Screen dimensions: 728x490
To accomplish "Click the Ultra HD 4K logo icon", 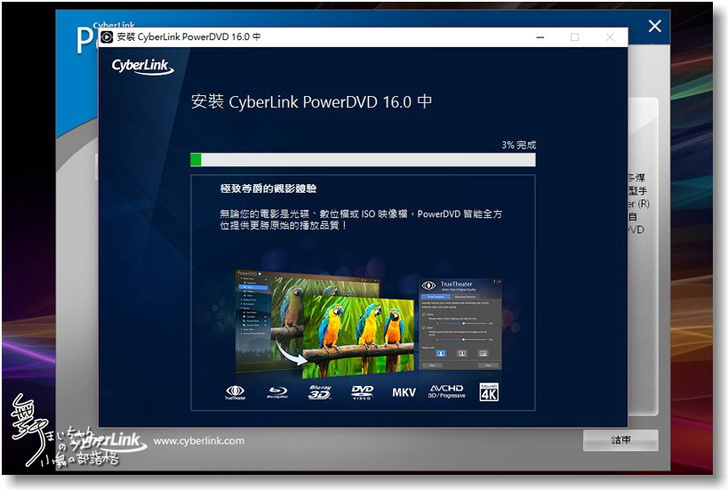I will (489, 392).
